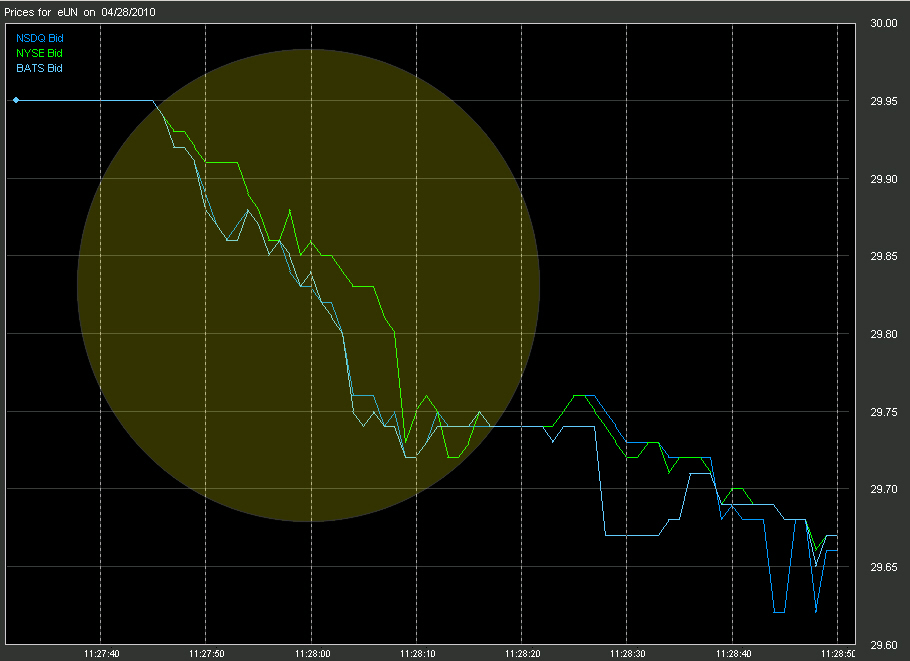The width and height of the screenshot is (910, 661).
Task: Click the center of the yellow highlight circle
Action: coord(309,286)
